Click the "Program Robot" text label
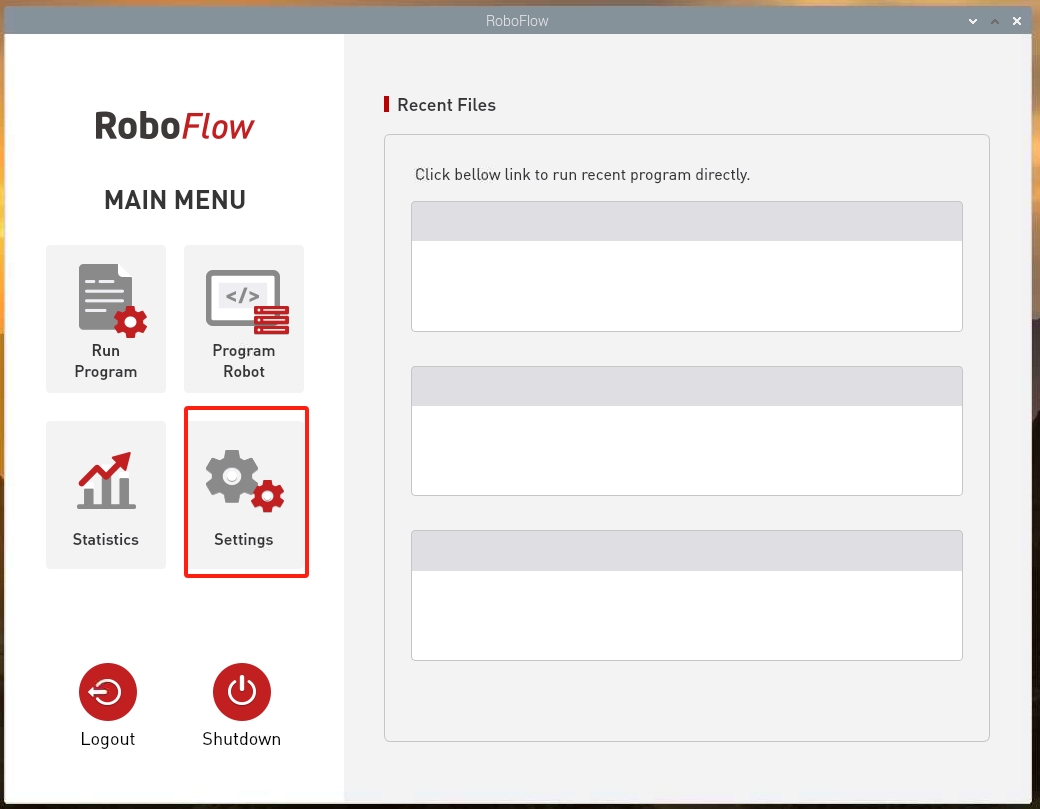This screenshot has width=1040, height=809. [x=243, y=361]
